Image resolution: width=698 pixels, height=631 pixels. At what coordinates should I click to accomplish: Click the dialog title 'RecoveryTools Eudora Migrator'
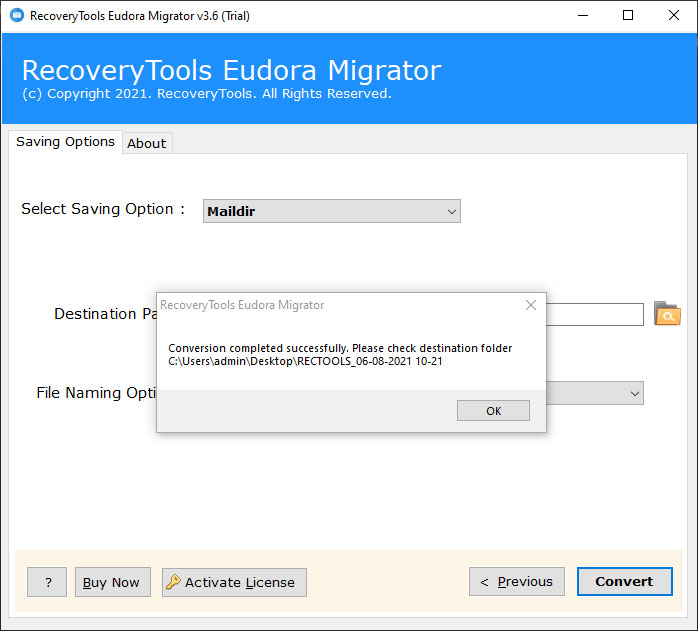point(242,305)
